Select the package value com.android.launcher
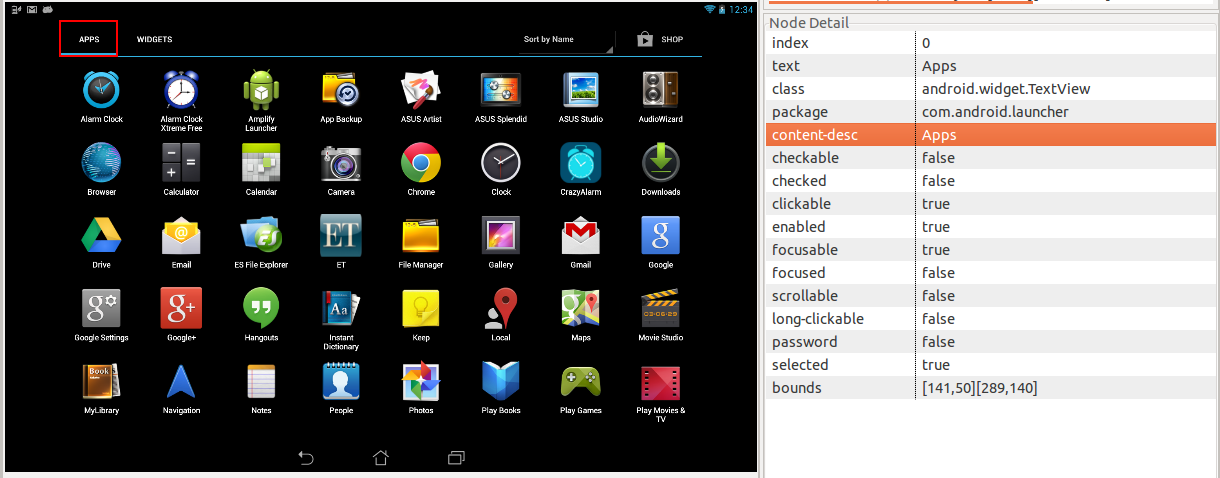This screenshot has width=1220, height=478. (x=995, y=111)
